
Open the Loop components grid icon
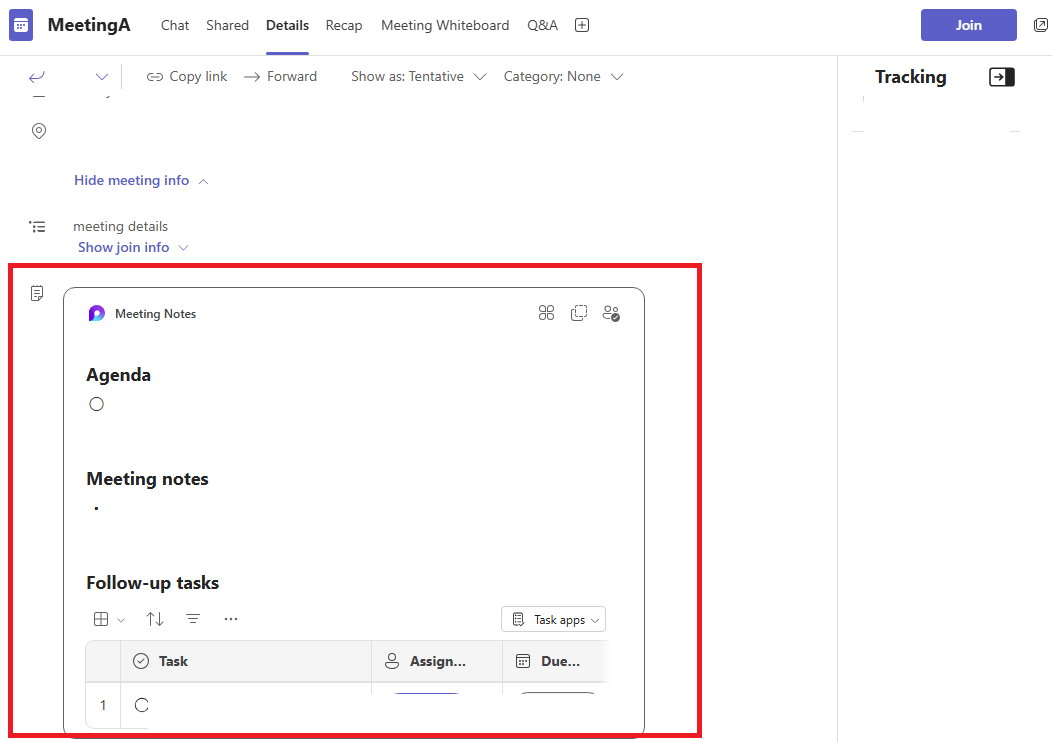pyautogui.click(x=546, y=312)
